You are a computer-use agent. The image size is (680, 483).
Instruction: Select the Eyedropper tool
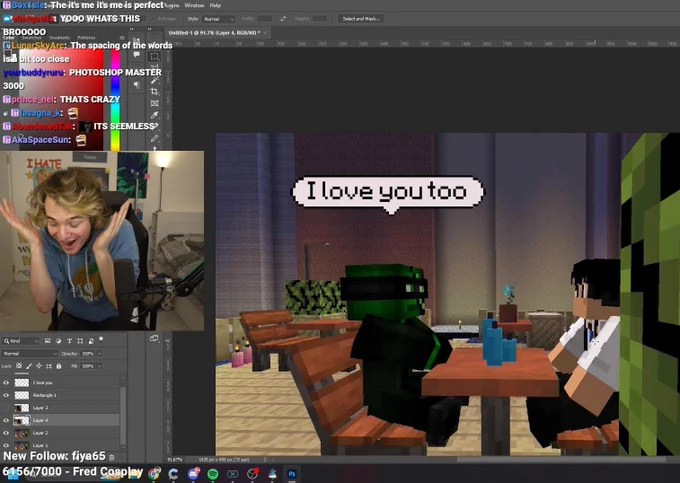[154, 115]
